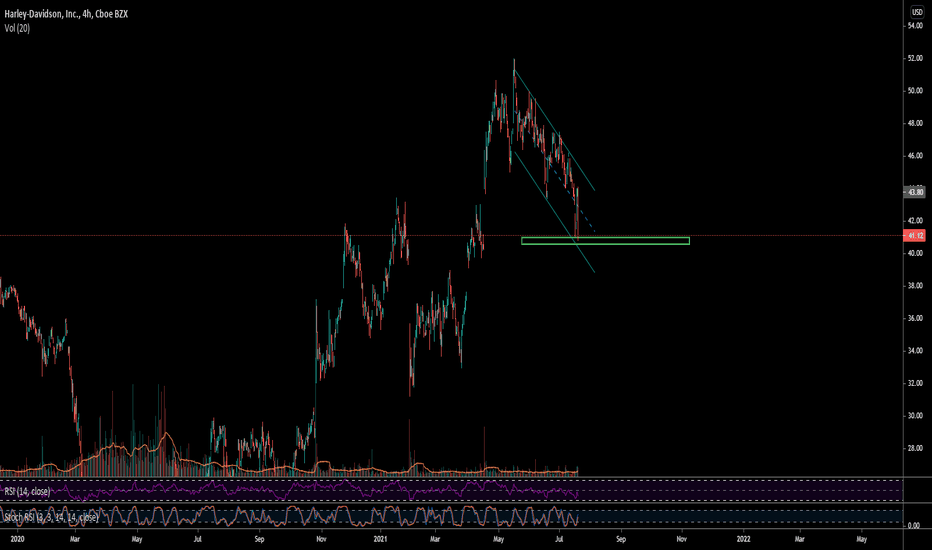Select the Vol (20) indicator label
This screenshot has width=932, height=550.
coord(17,28)
